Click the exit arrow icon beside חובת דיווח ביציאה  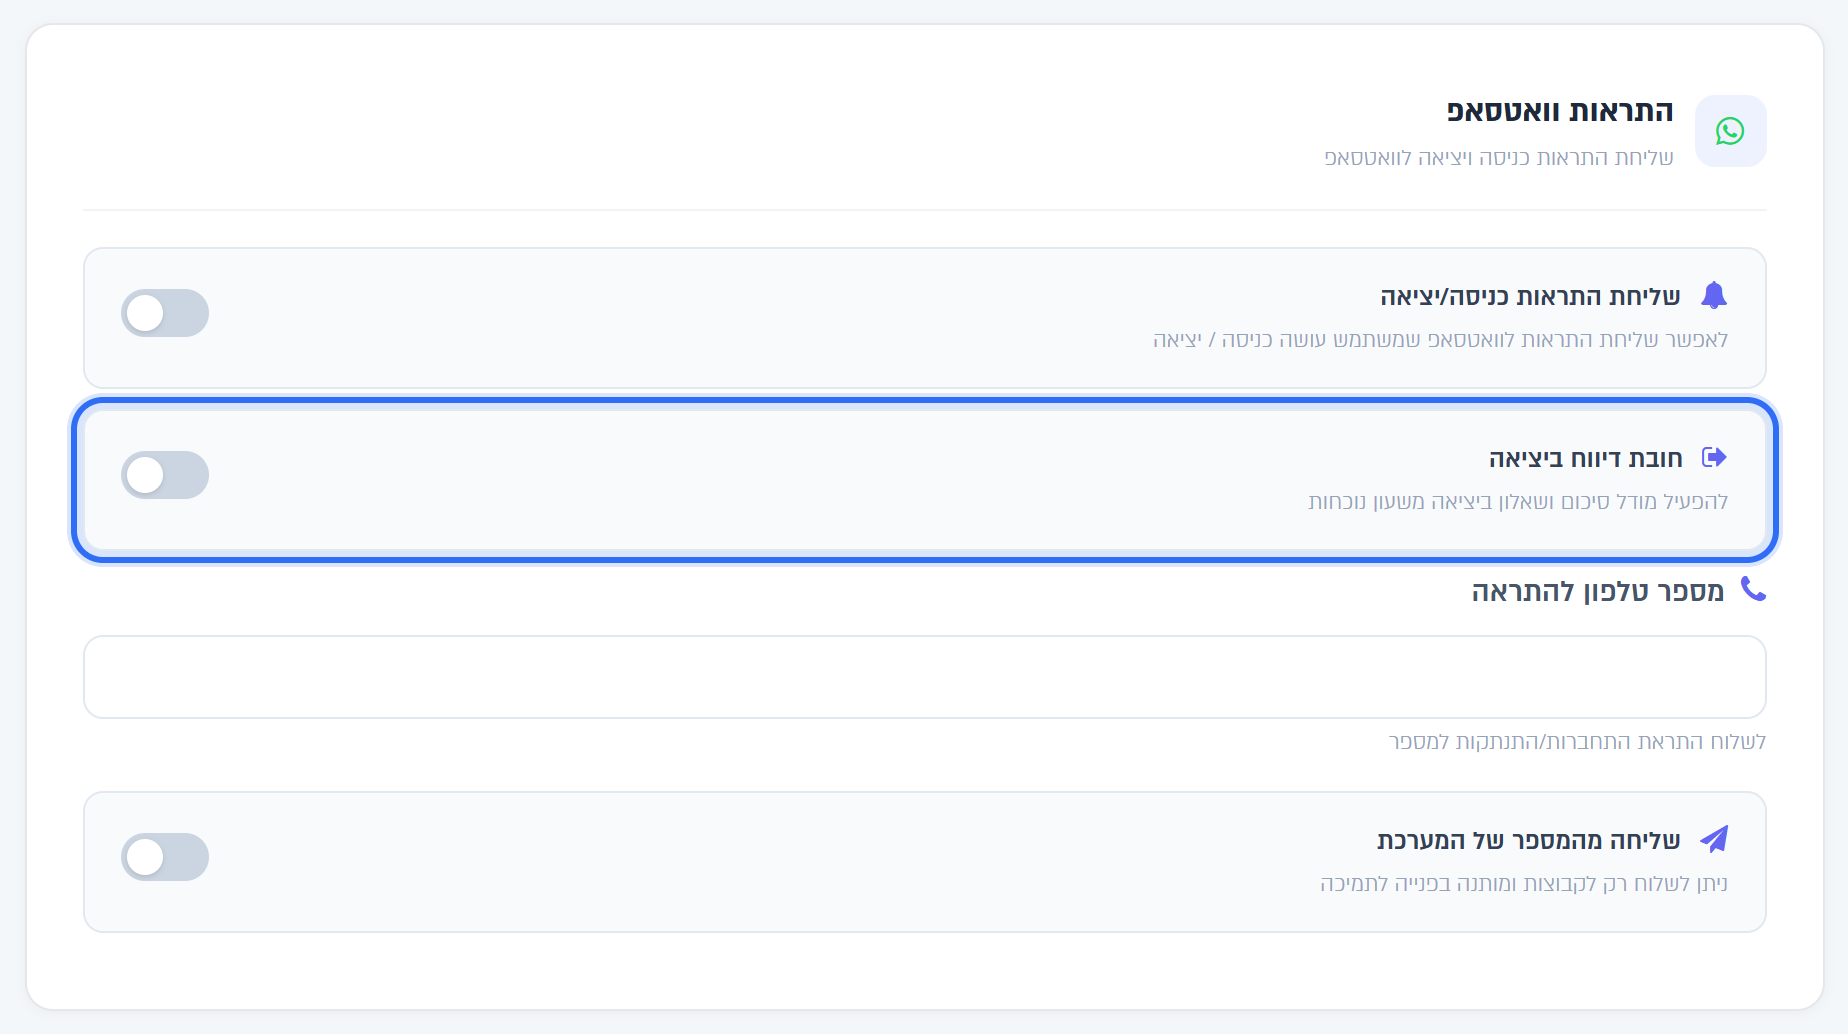(1714, 457)
